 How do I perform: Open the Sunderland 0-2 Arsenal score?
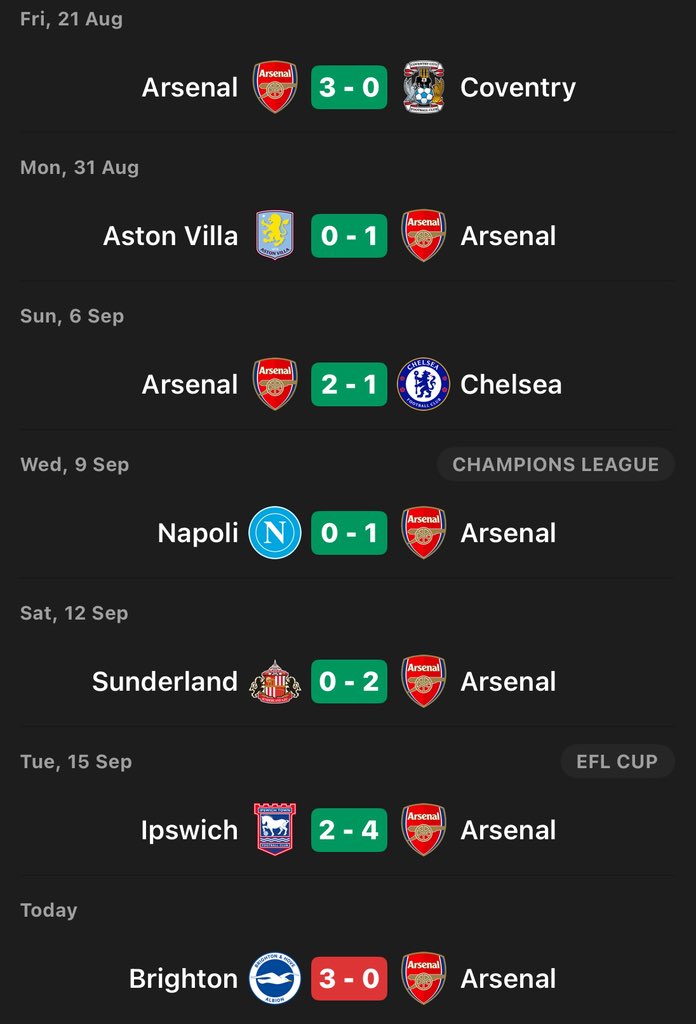pyautogui.click(x=349, y=681)
